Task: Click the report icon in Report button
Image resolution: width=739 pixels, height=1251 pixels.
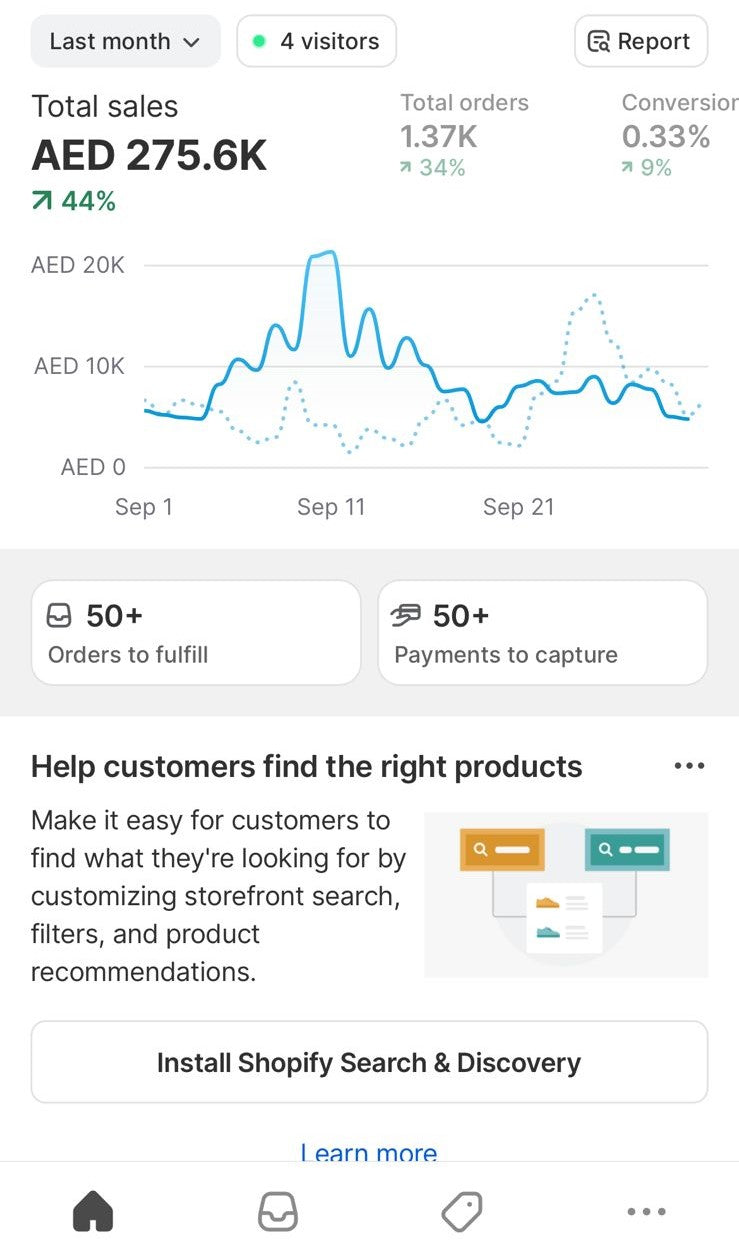Action: (599, 42)
